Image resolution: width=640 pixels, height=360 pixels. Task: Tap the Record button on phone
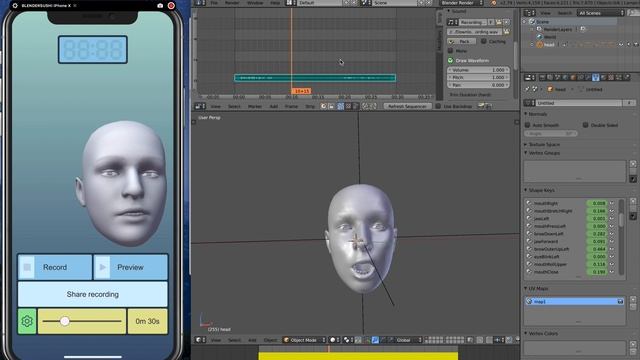(x=55, y=267)
